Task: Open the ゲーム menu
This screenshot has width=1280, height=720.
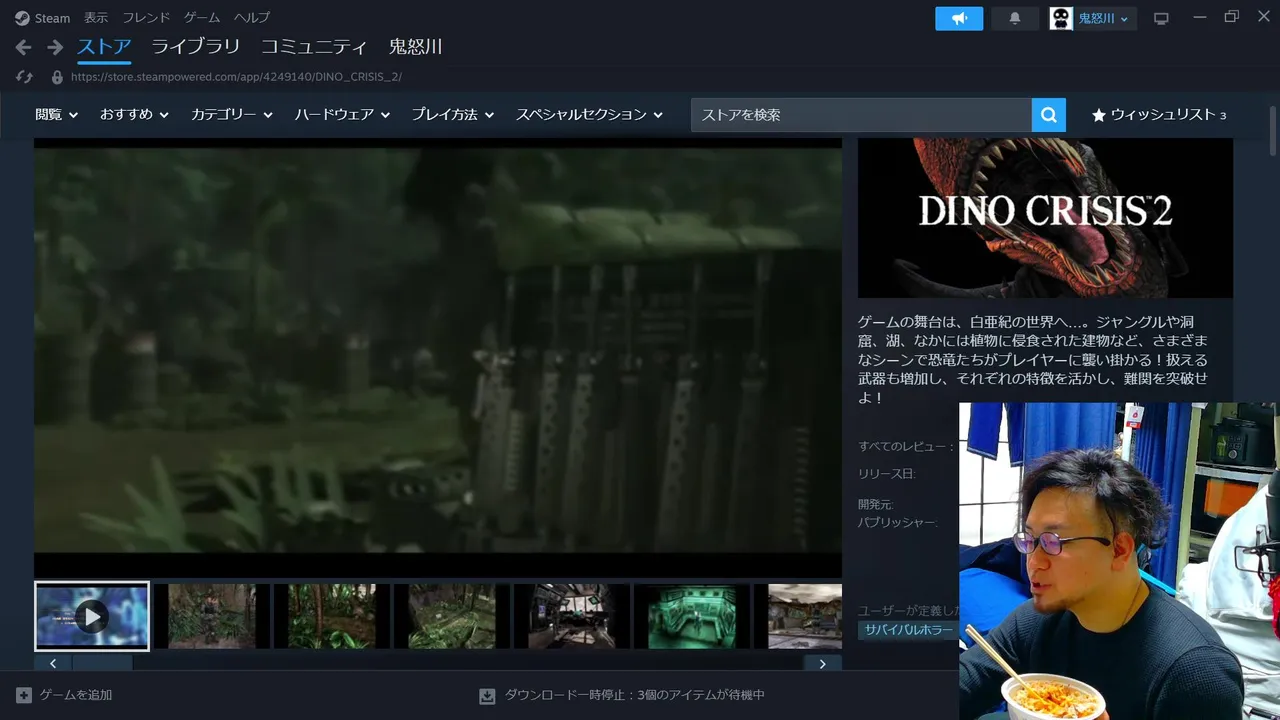Action: click(202, 18)
